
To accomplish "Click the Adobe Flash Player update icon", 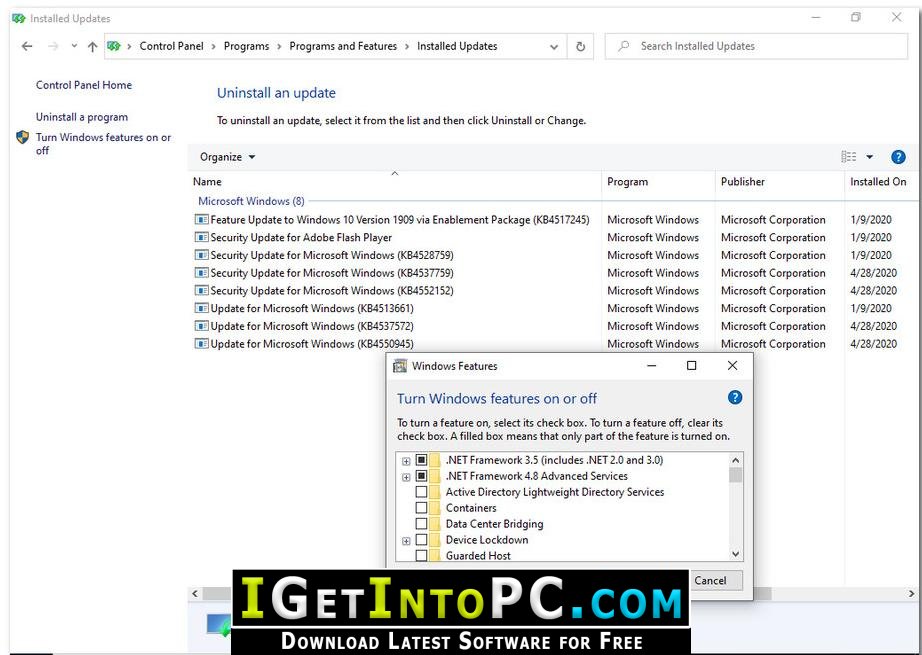I will point(202,237).
